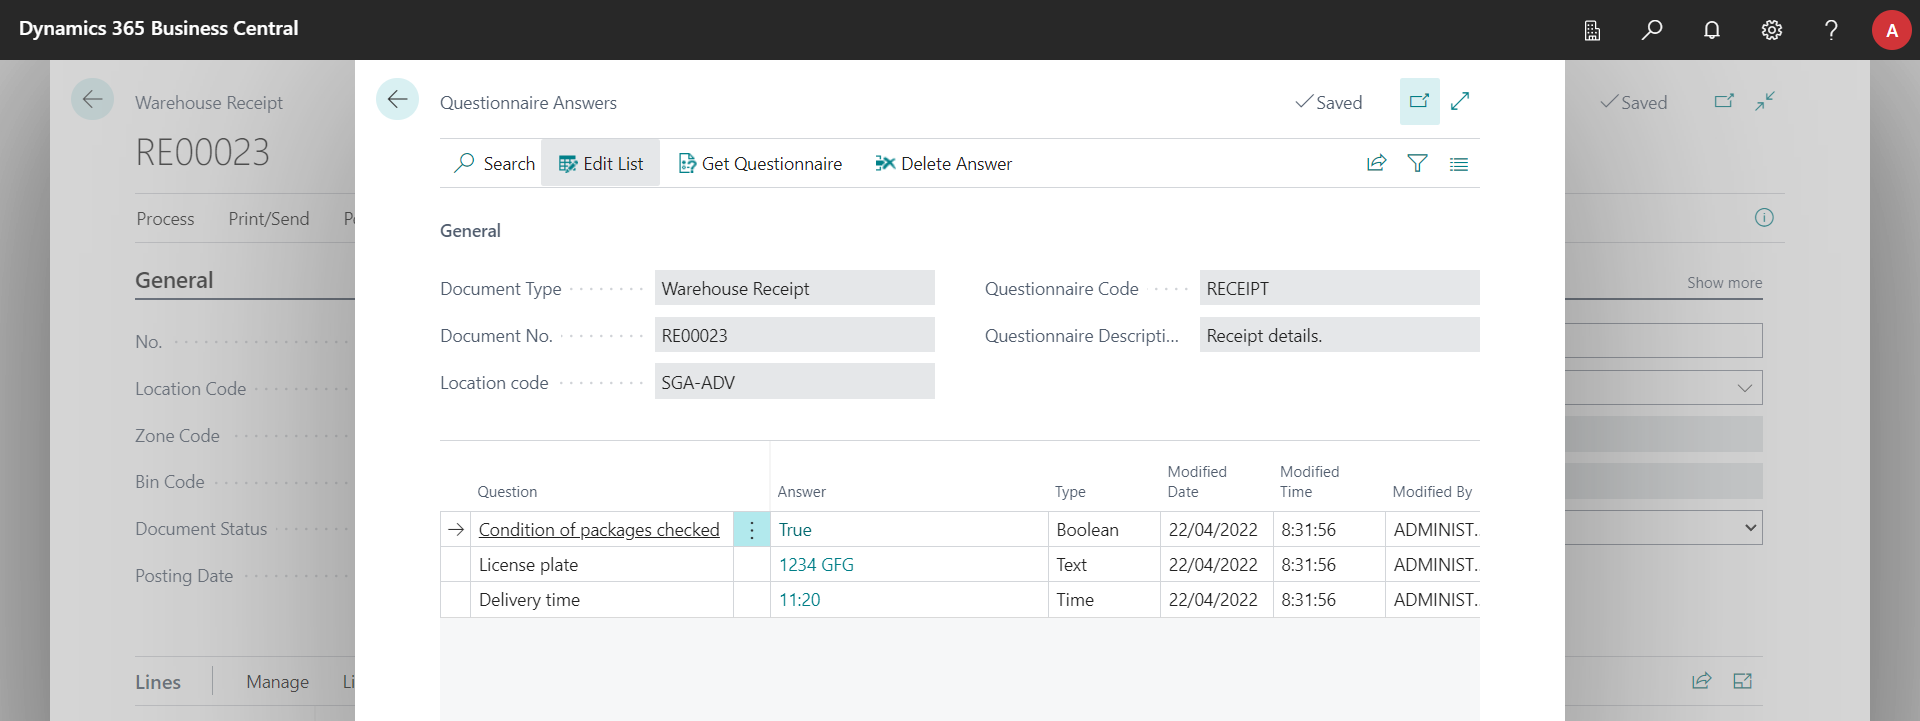This screenshot has width=1920, height=721.
Task: Click Delete Answer action
Action: click(x=943, y=163)
